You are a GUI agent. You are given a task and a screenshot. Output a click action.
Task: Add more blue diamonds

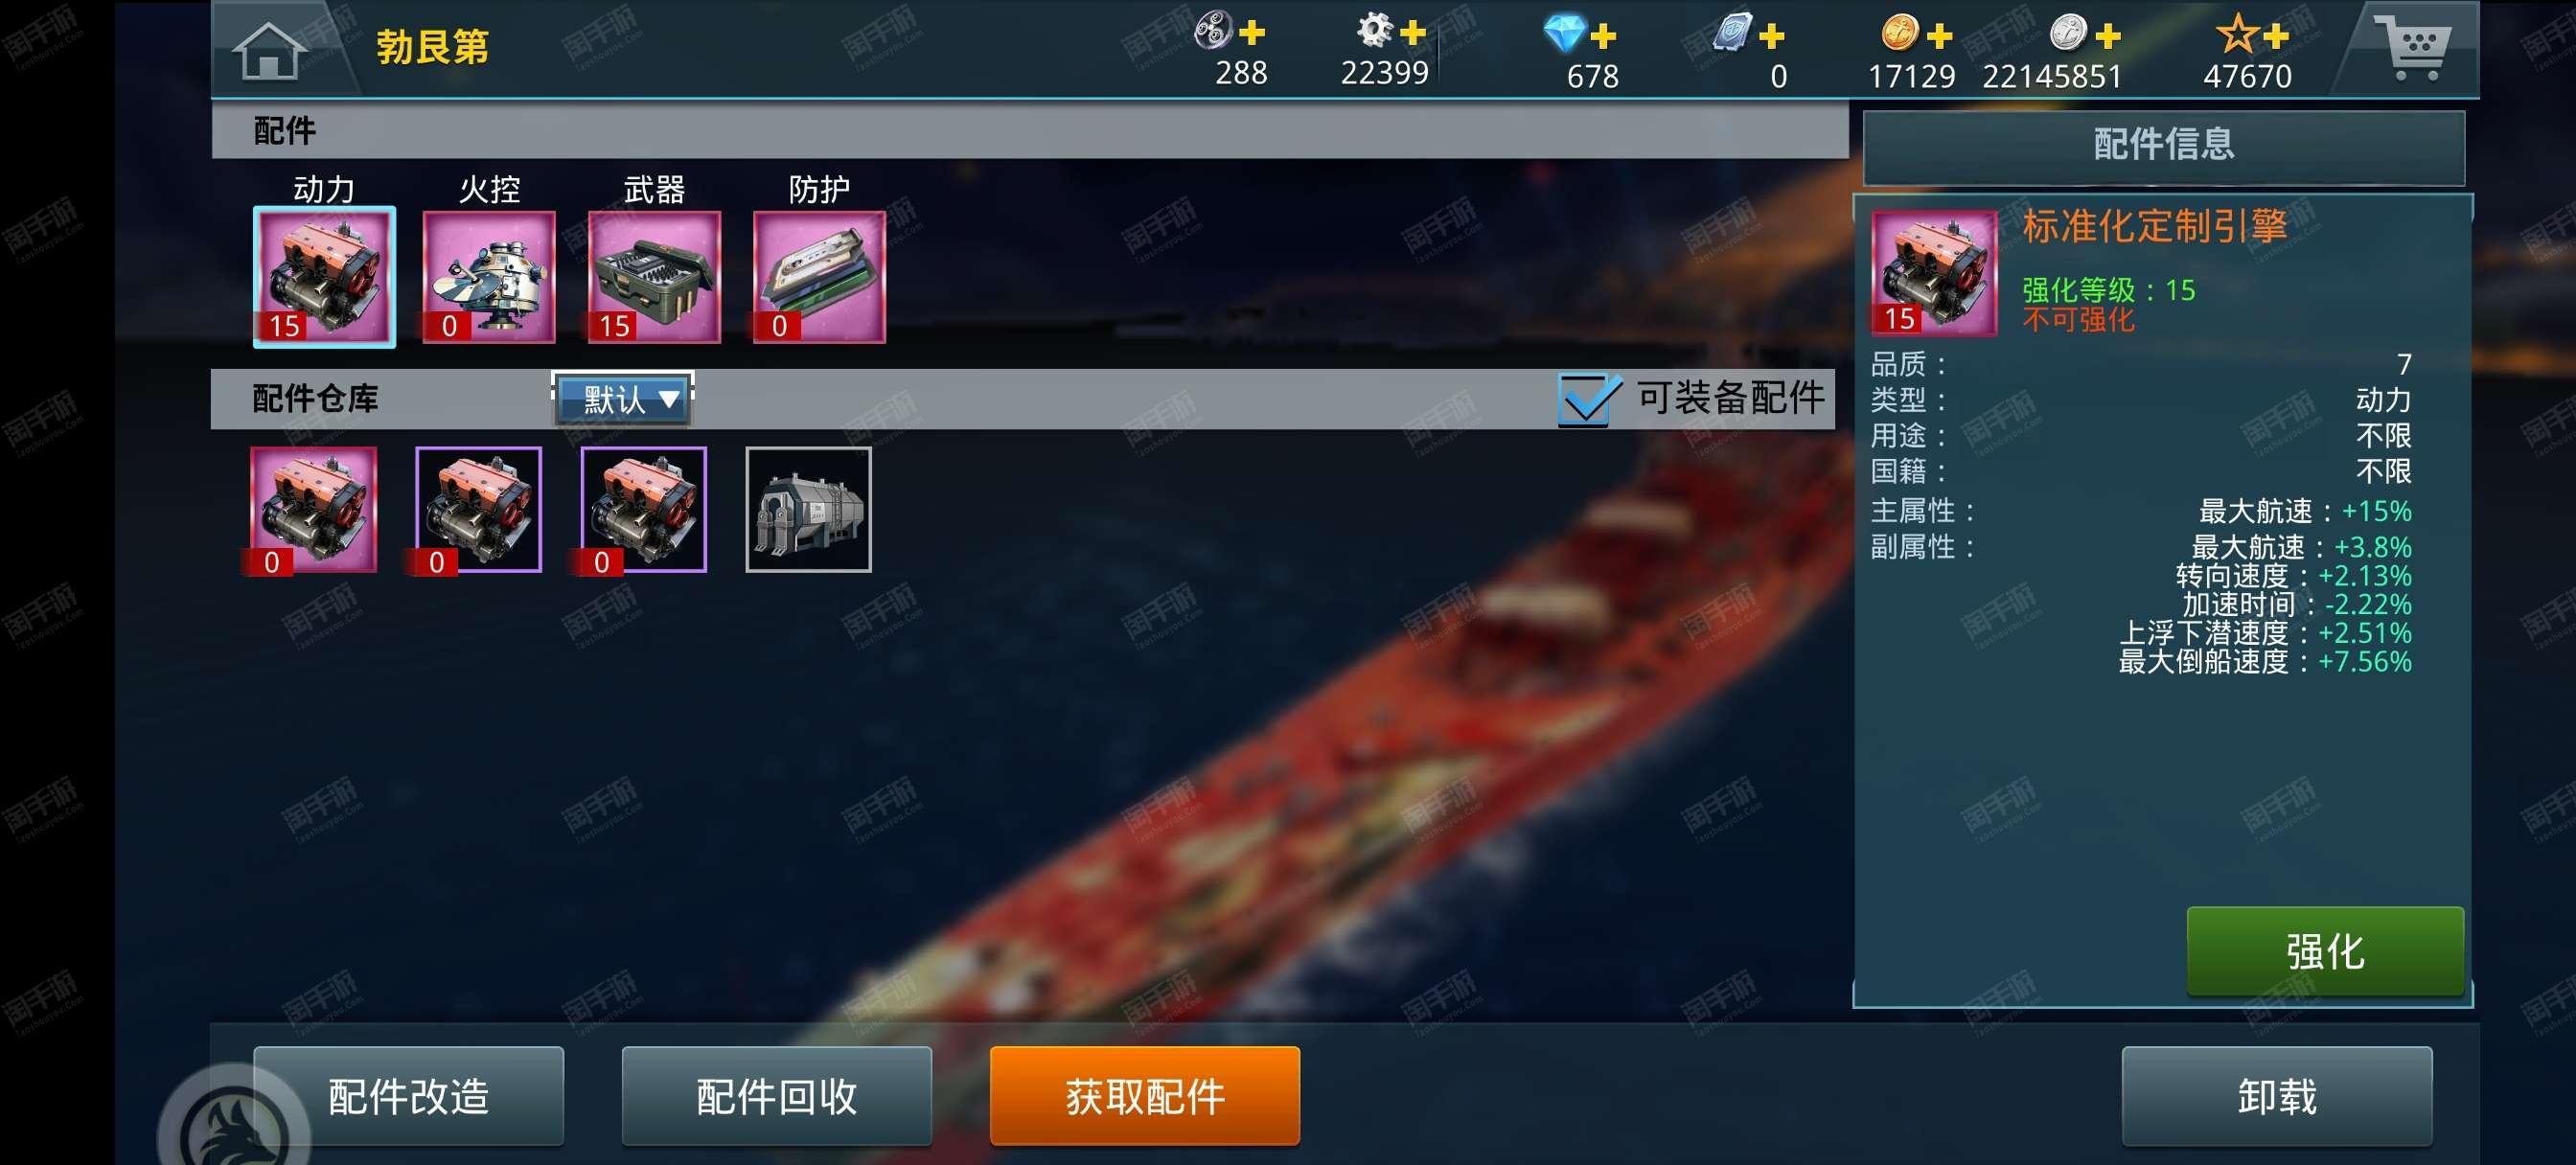click(x=1603, y=37)
